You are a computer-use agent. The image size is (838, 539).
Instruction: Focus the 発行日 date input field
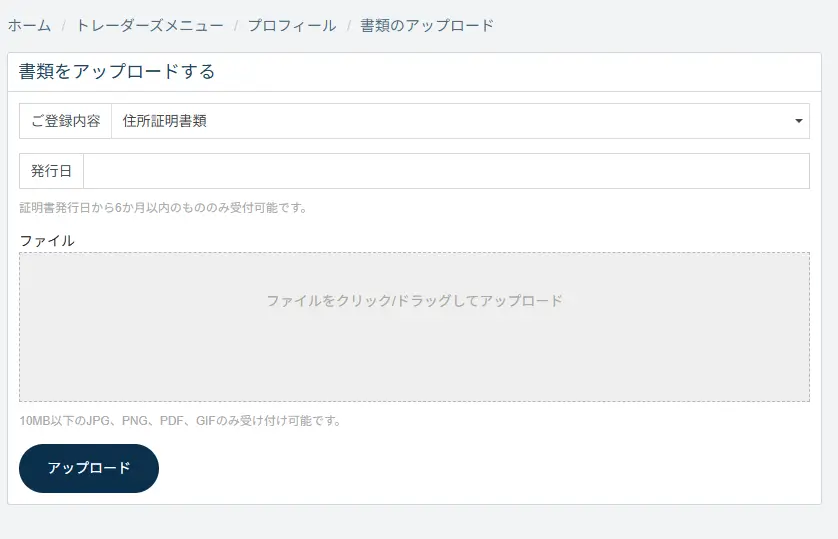[x=445, y=171]
